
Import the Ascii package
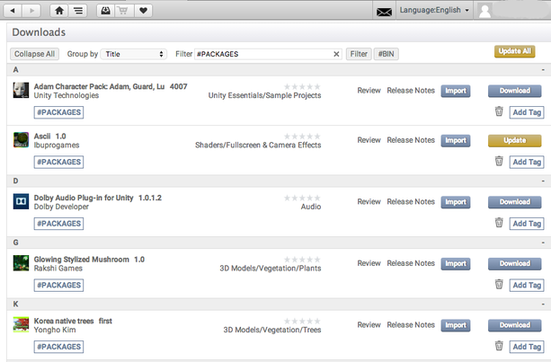click(455, 141)
